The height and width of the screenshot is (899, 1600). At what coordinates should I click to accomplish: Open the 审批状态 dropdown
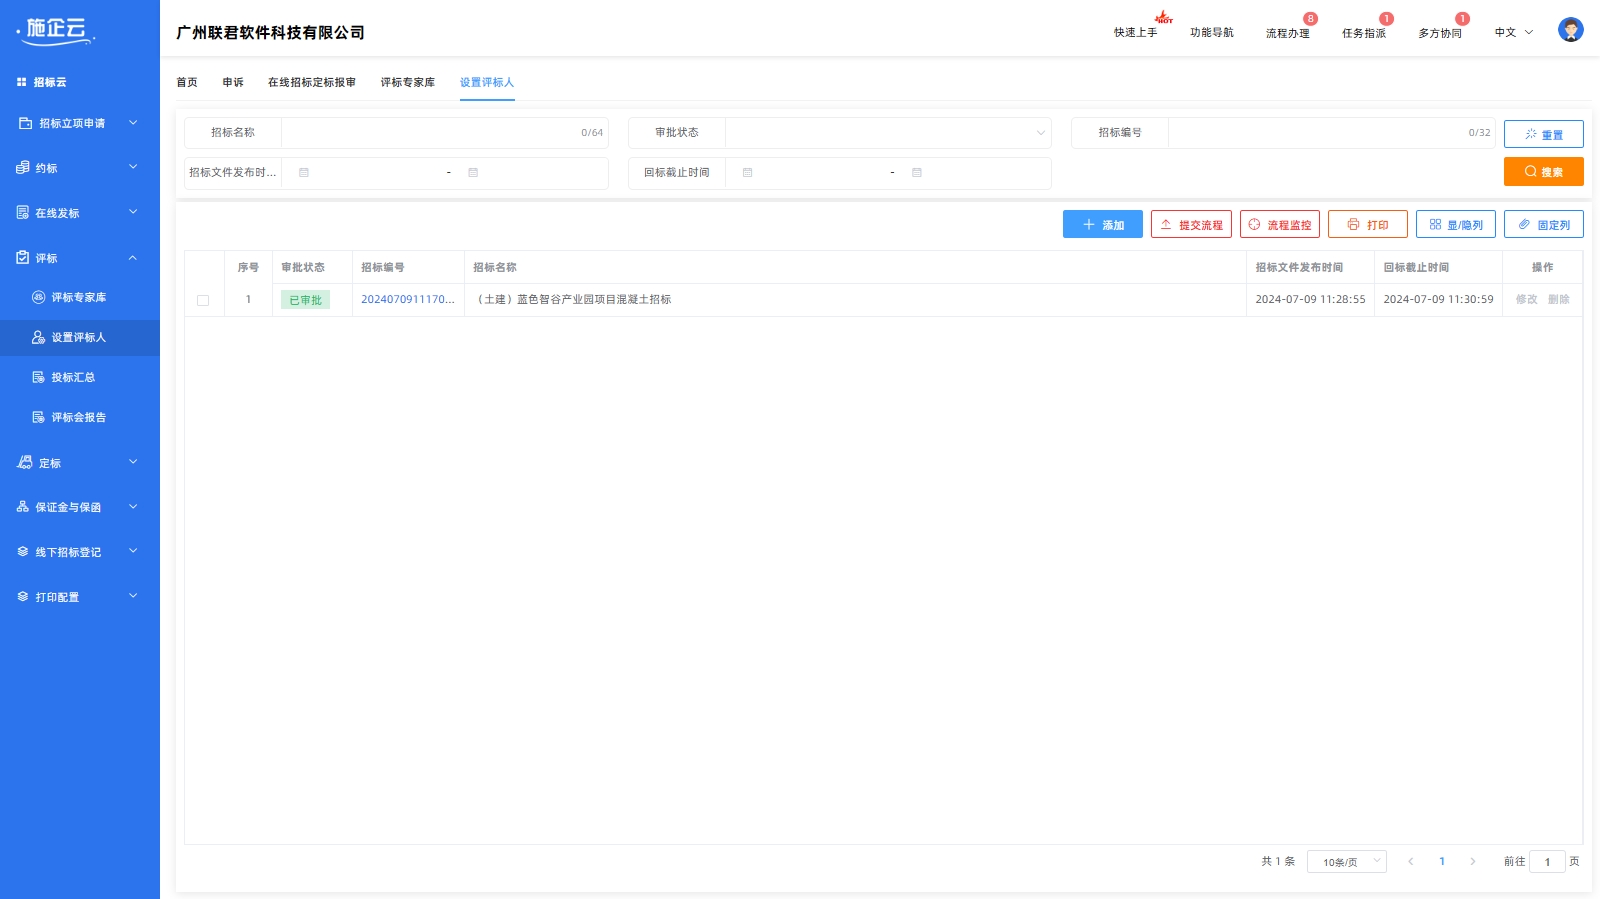pos(888,133)
